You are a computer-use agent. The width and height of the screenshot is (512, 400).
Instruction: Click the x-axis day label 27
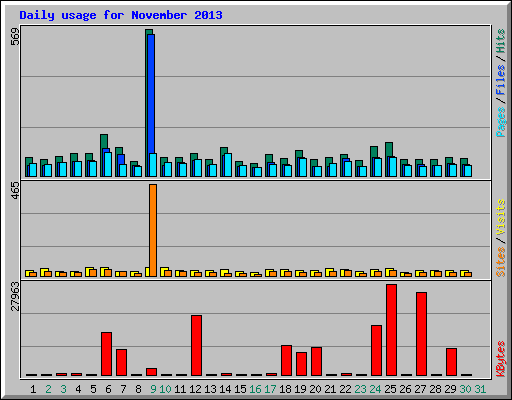[x=420, y=389]
